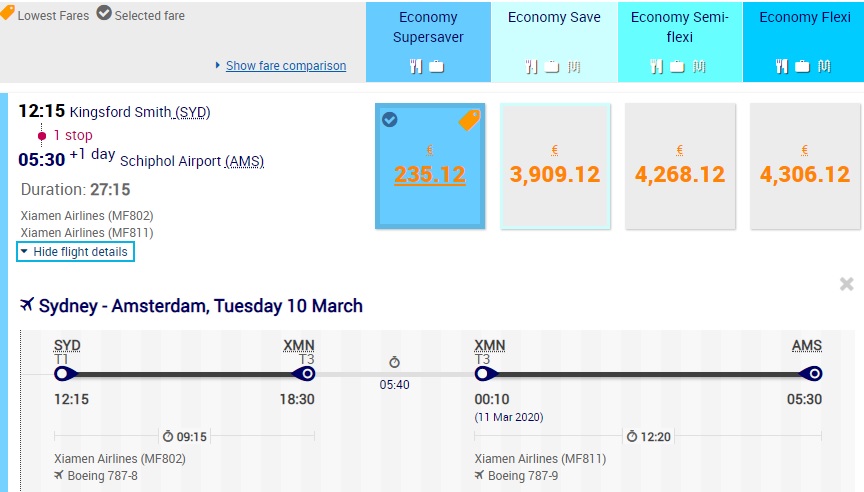The width and height of the screenshot is (864, 492).
Task: Click the Boeing 787-8 aircraft text
Action: pos(102,475)
